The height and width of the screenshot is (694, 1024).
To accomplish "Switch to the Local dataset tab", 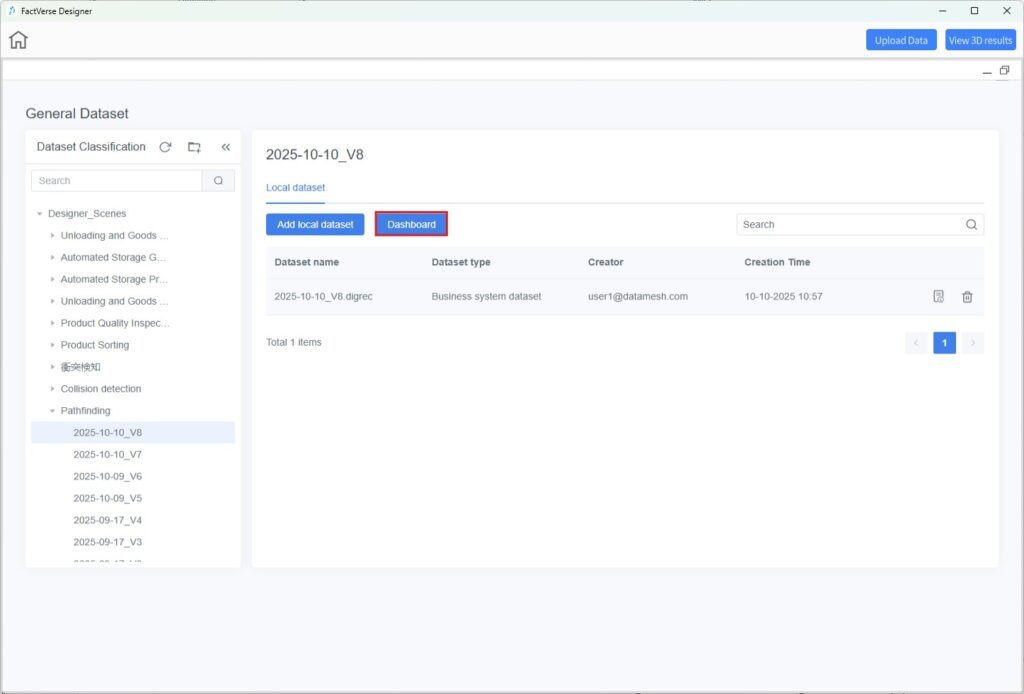I will (x=295, y=188).
